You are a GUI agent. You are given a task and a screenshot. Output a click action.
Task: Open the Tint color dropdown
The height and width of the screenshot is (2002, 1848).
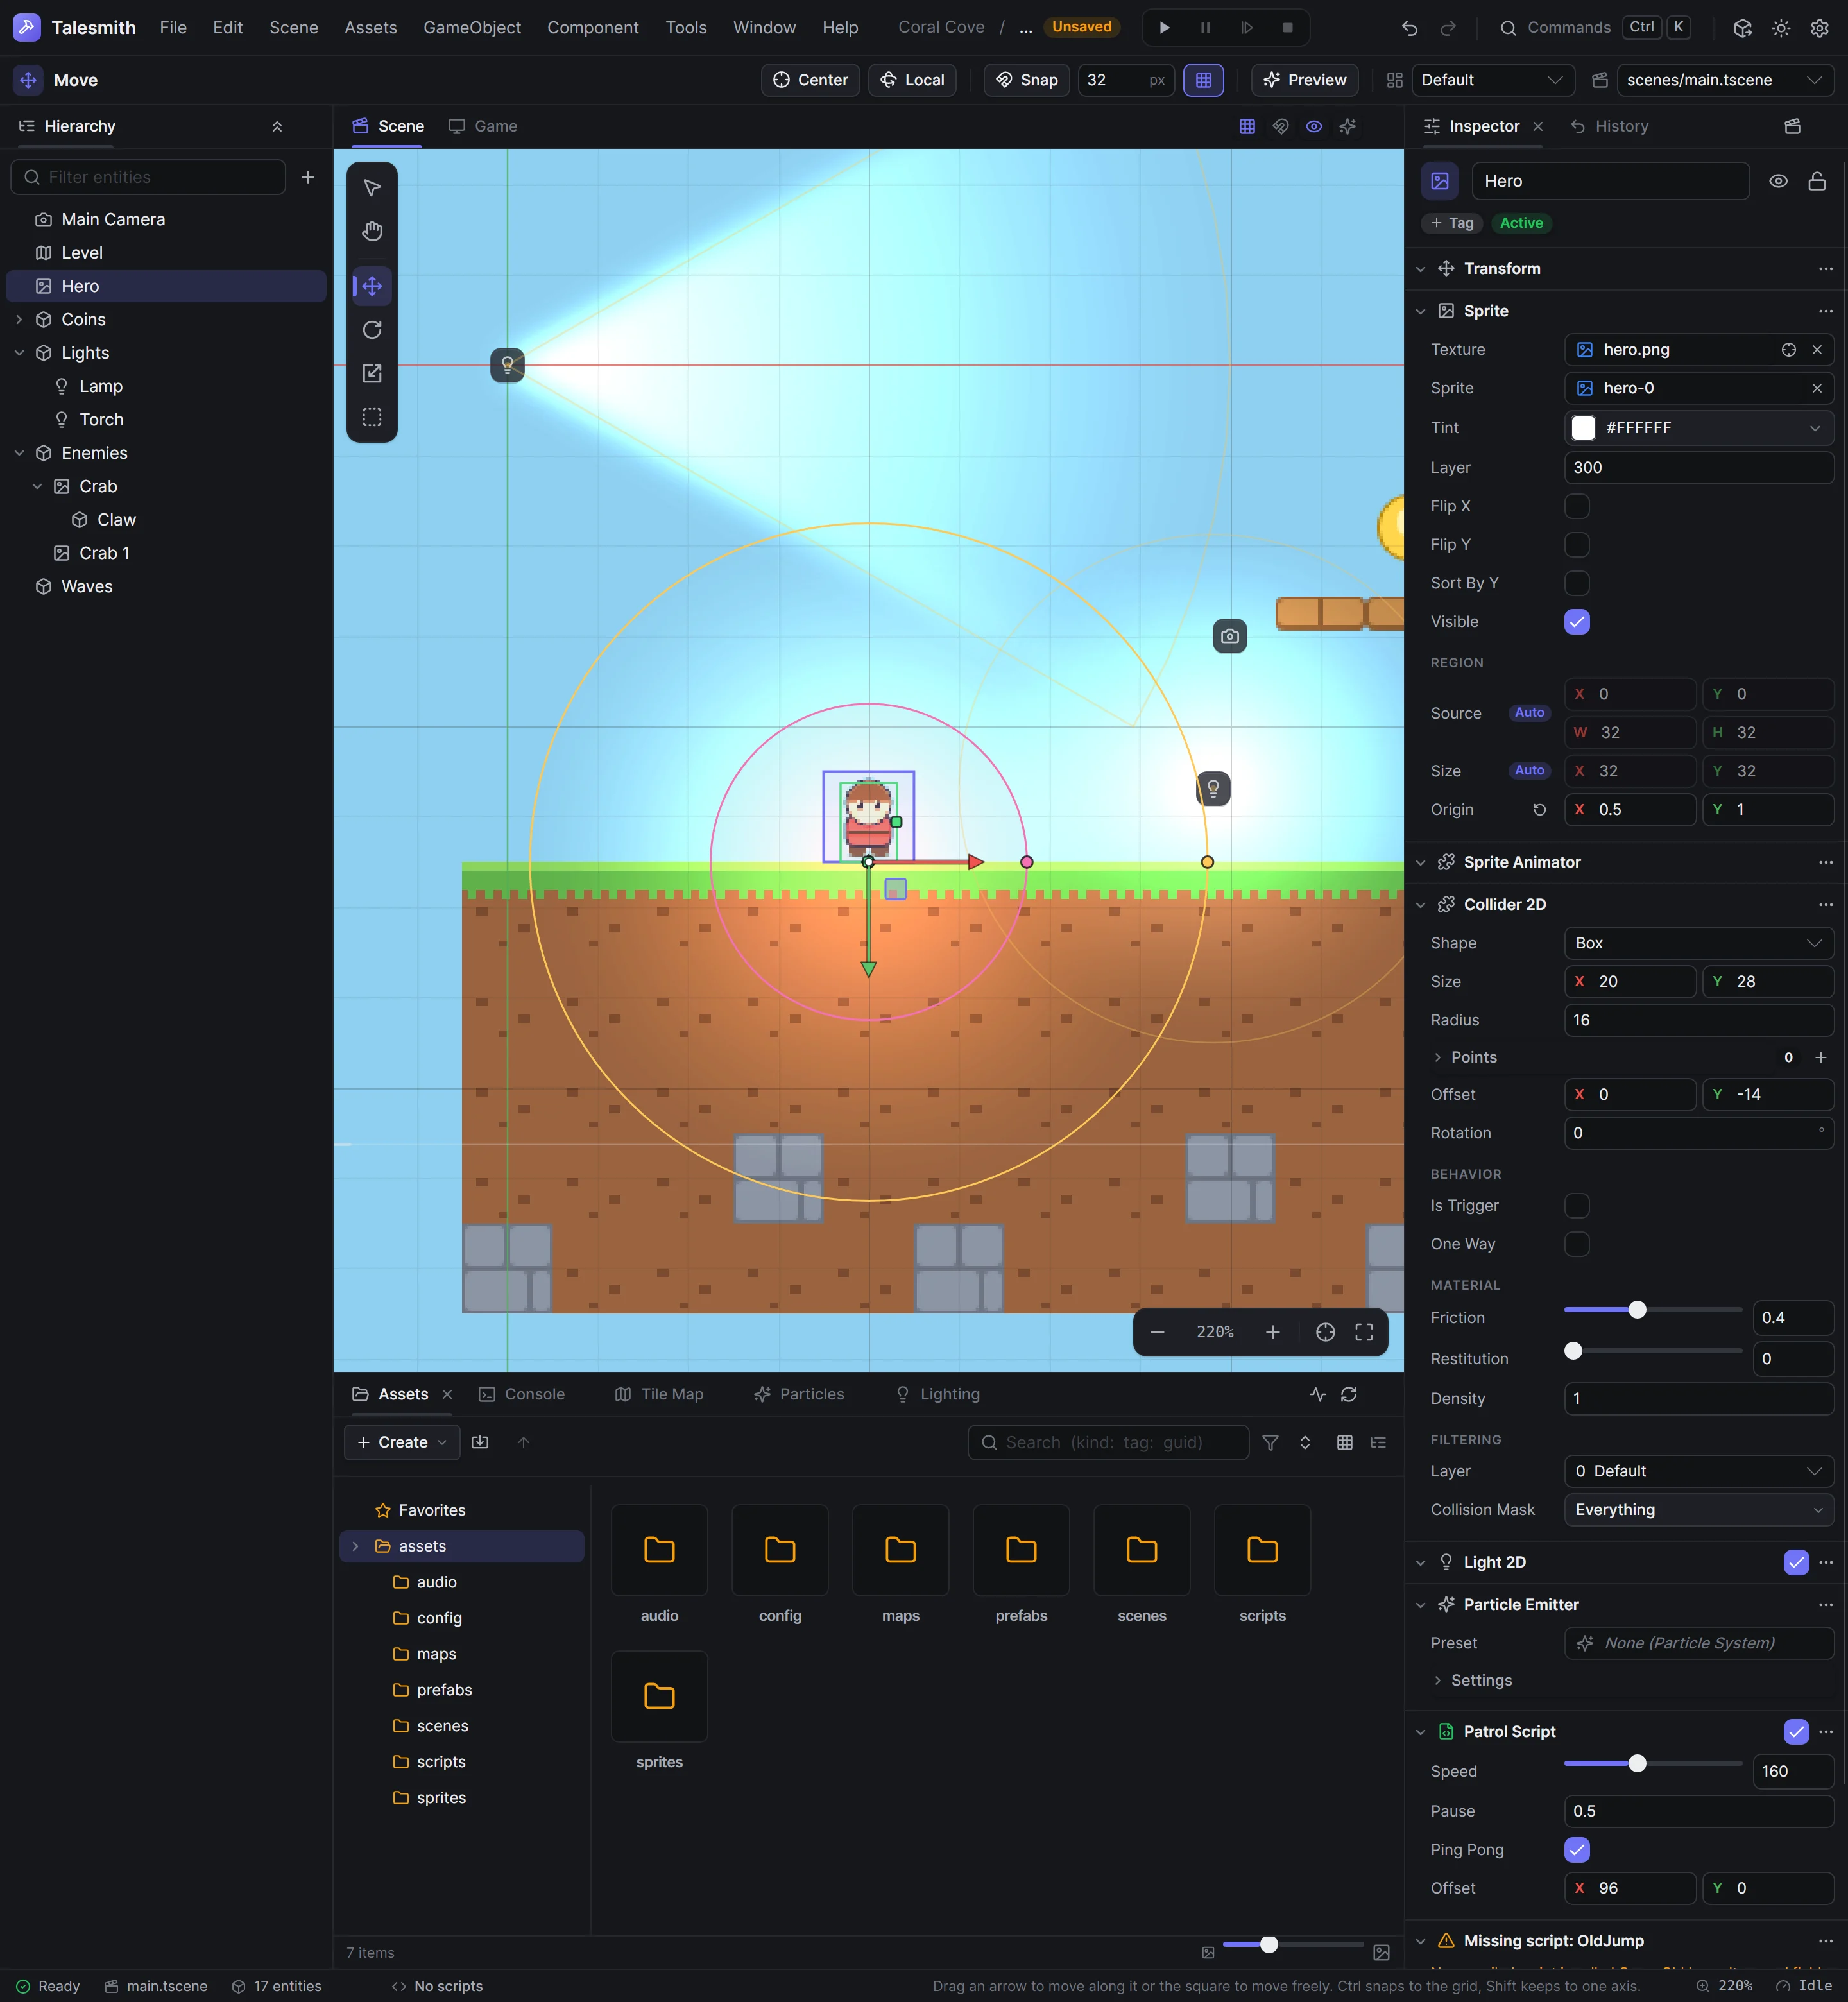click(1698, 428)
